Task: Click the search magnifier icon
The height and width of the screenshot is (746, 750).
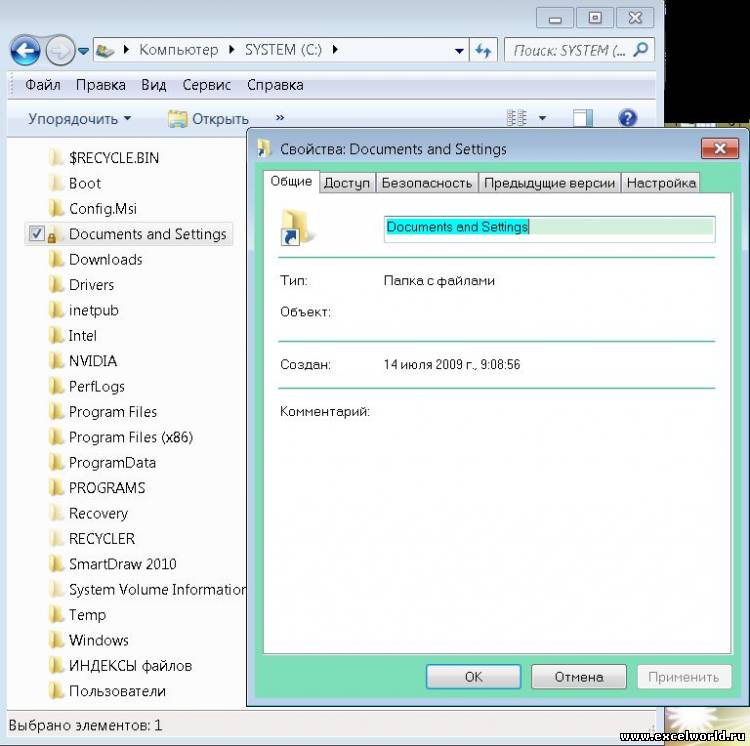Action: point(640,49)
